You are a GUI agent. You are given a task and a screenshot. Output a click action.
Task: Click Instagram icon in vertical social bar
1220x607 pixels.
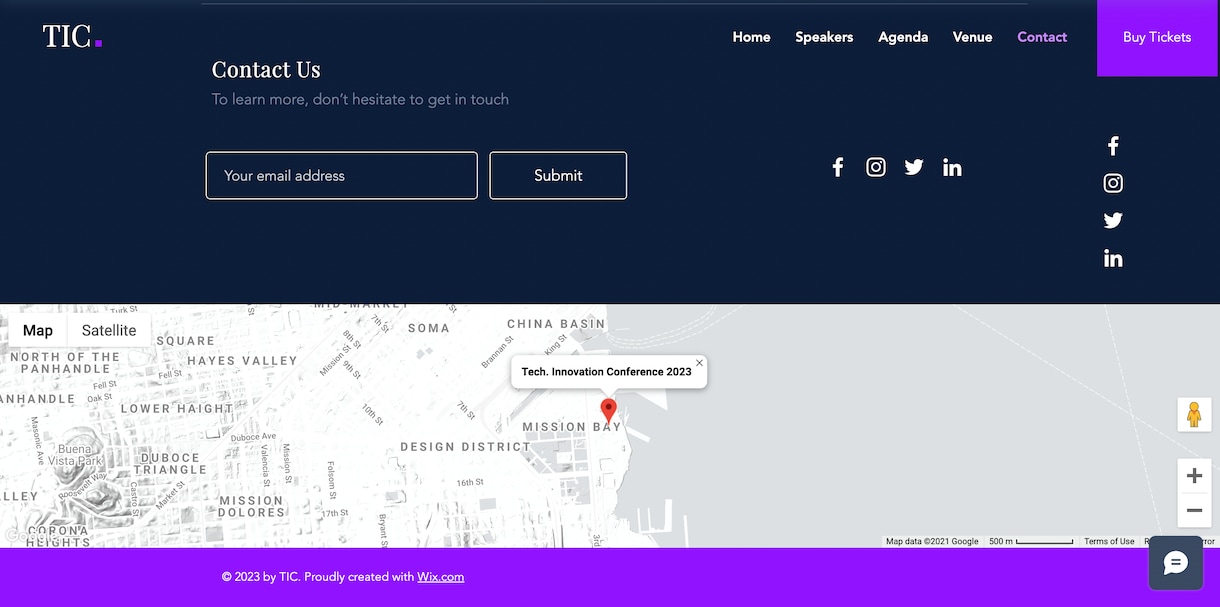point(1113,183)
